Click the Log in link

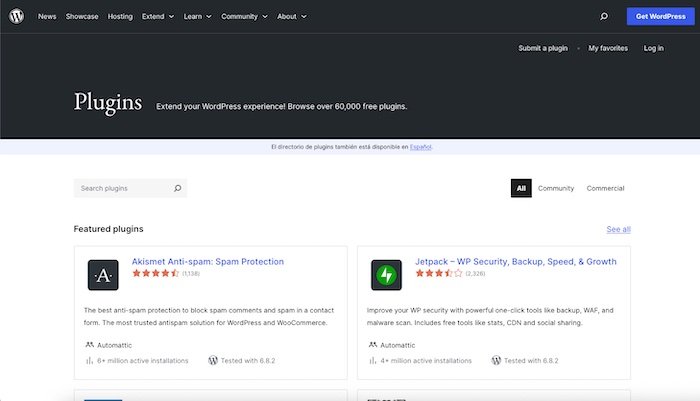click(x=654, y=48)
